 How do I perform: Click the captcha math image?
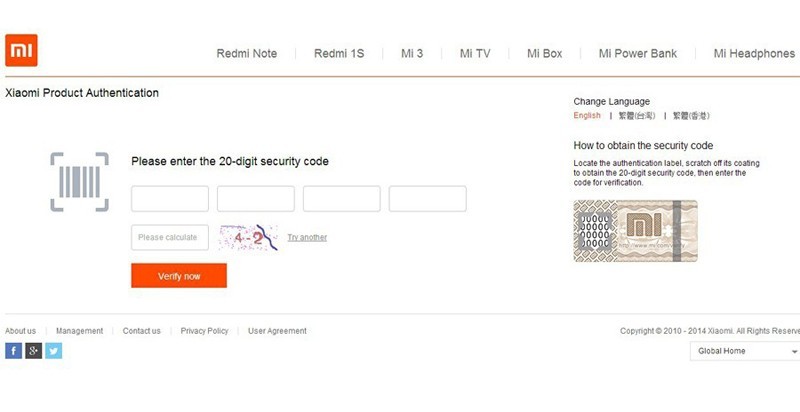247,238
